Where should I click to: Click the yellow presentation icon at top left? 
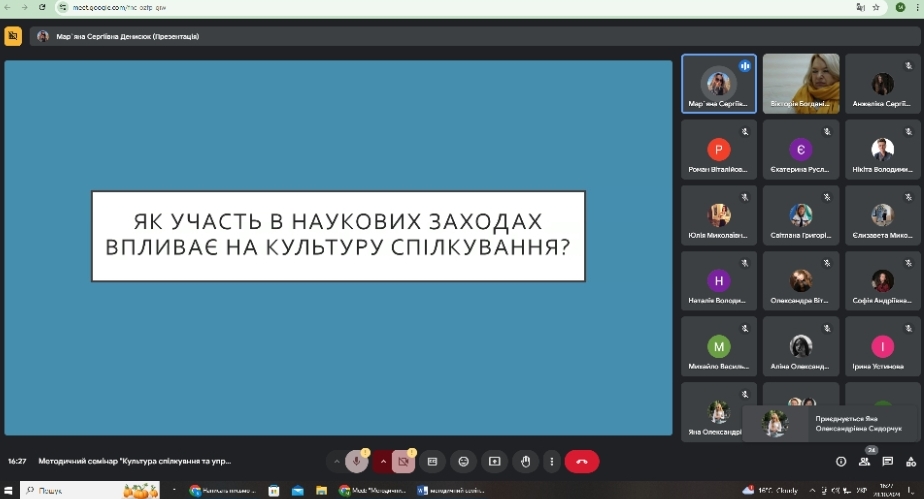(13, 36)
